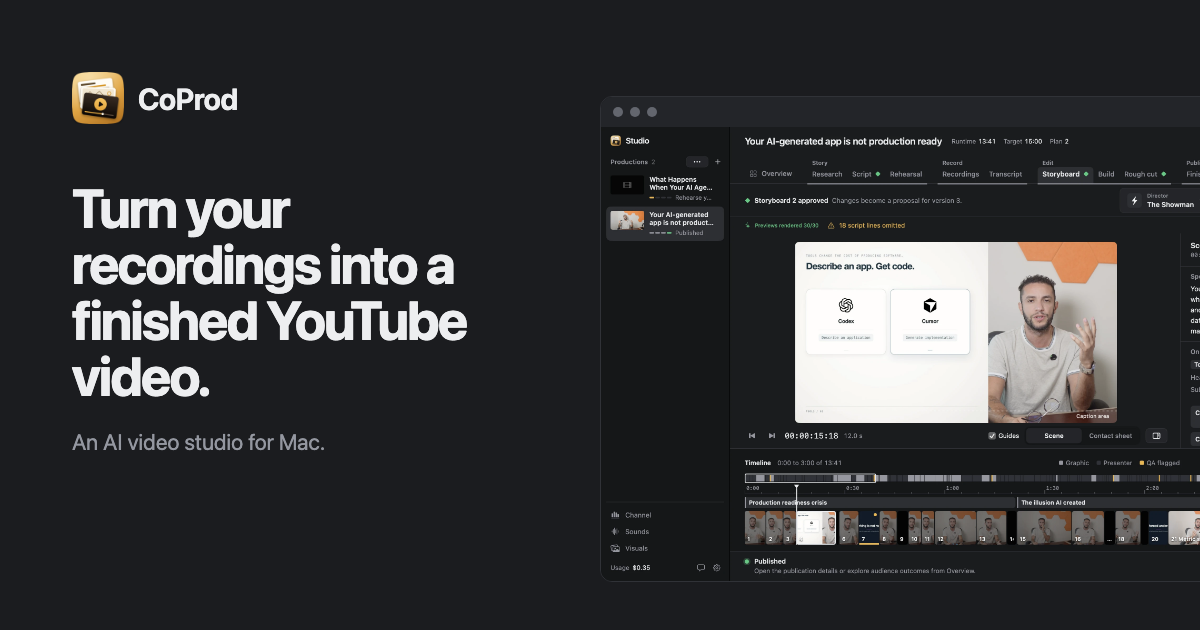Click the 'QA flagged' legend entry
This screenshot has width=1200, height=630.
(x=1160, y=463)
